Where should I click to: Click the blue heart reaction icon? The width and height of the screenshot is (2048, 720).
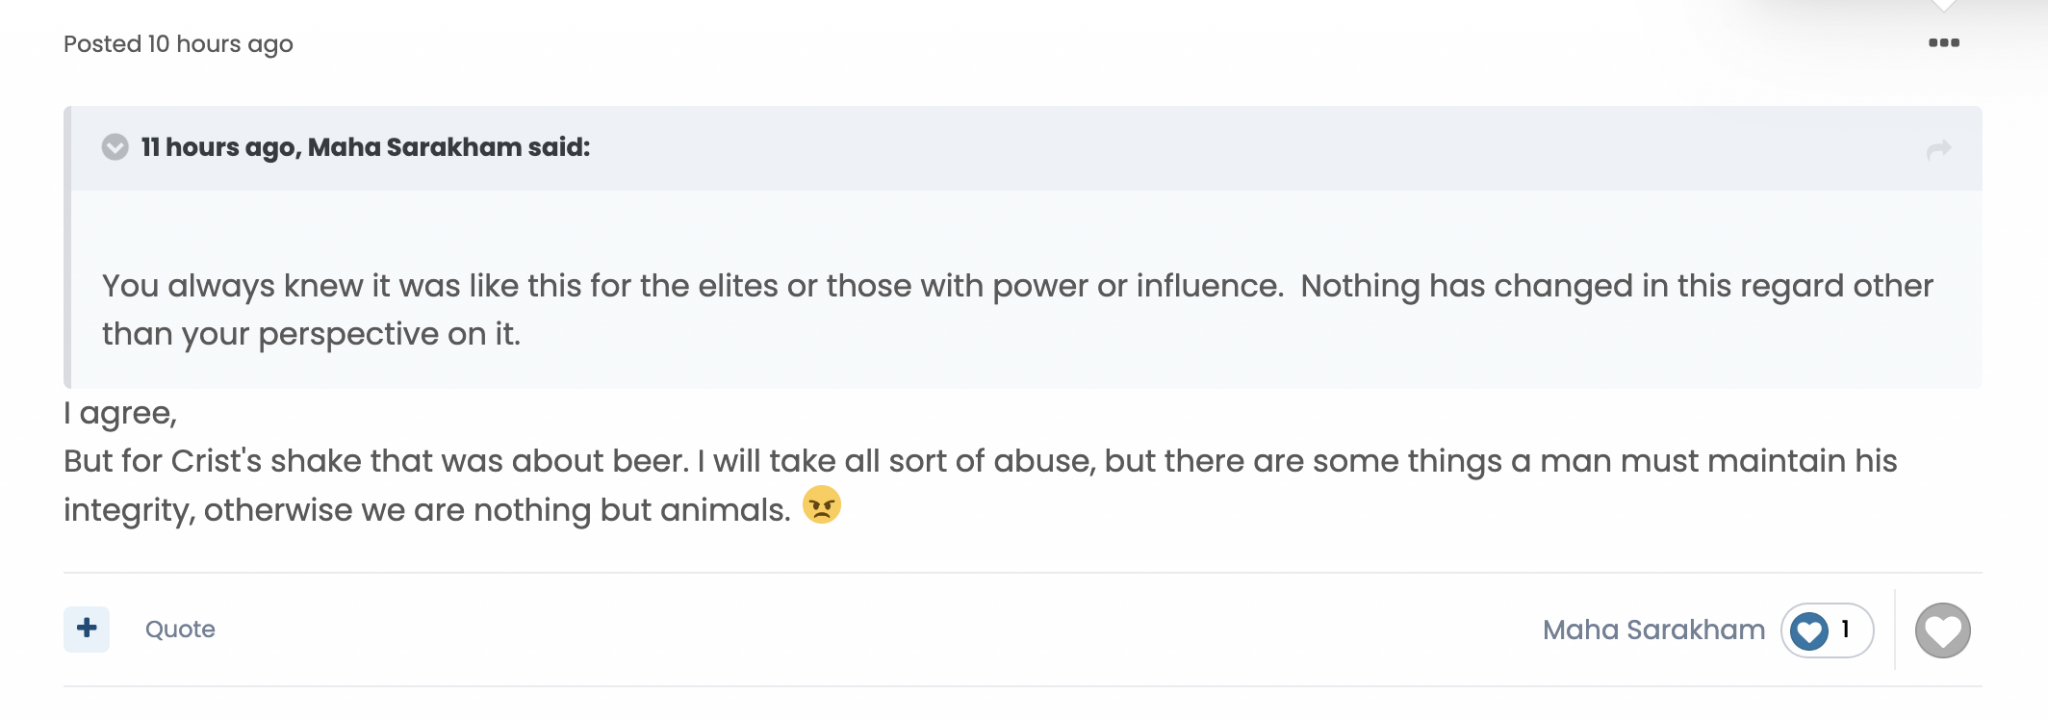(1808, 631)
